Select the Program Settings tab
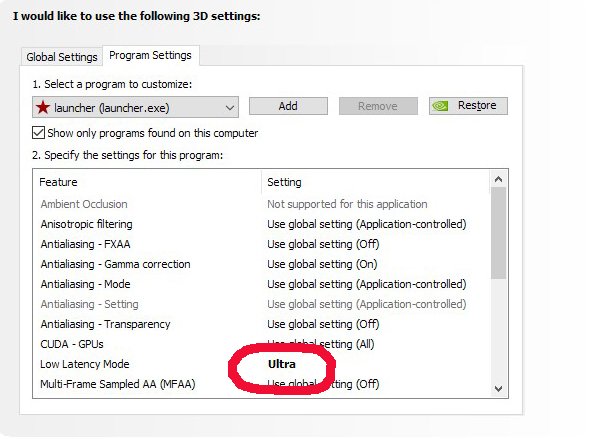Screen dimensions: 603x439 click(x=150, y=55)
